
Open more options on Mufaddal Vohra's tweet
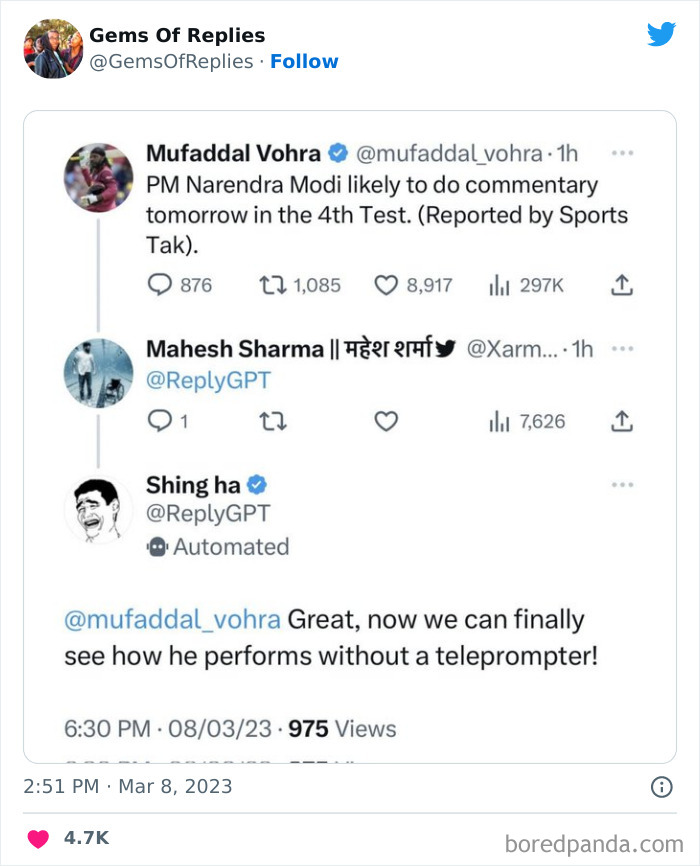(622, 154)
